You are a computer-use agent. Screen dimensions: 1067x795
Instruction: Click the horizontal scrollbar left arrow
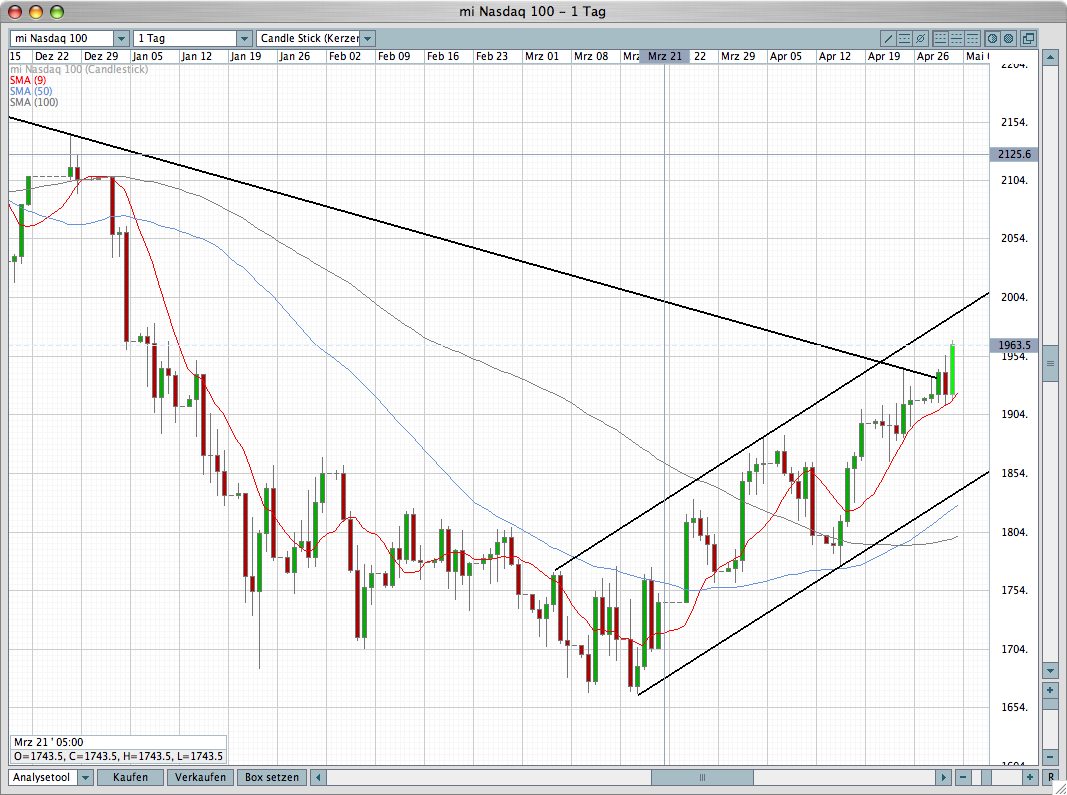click(318, 777)
